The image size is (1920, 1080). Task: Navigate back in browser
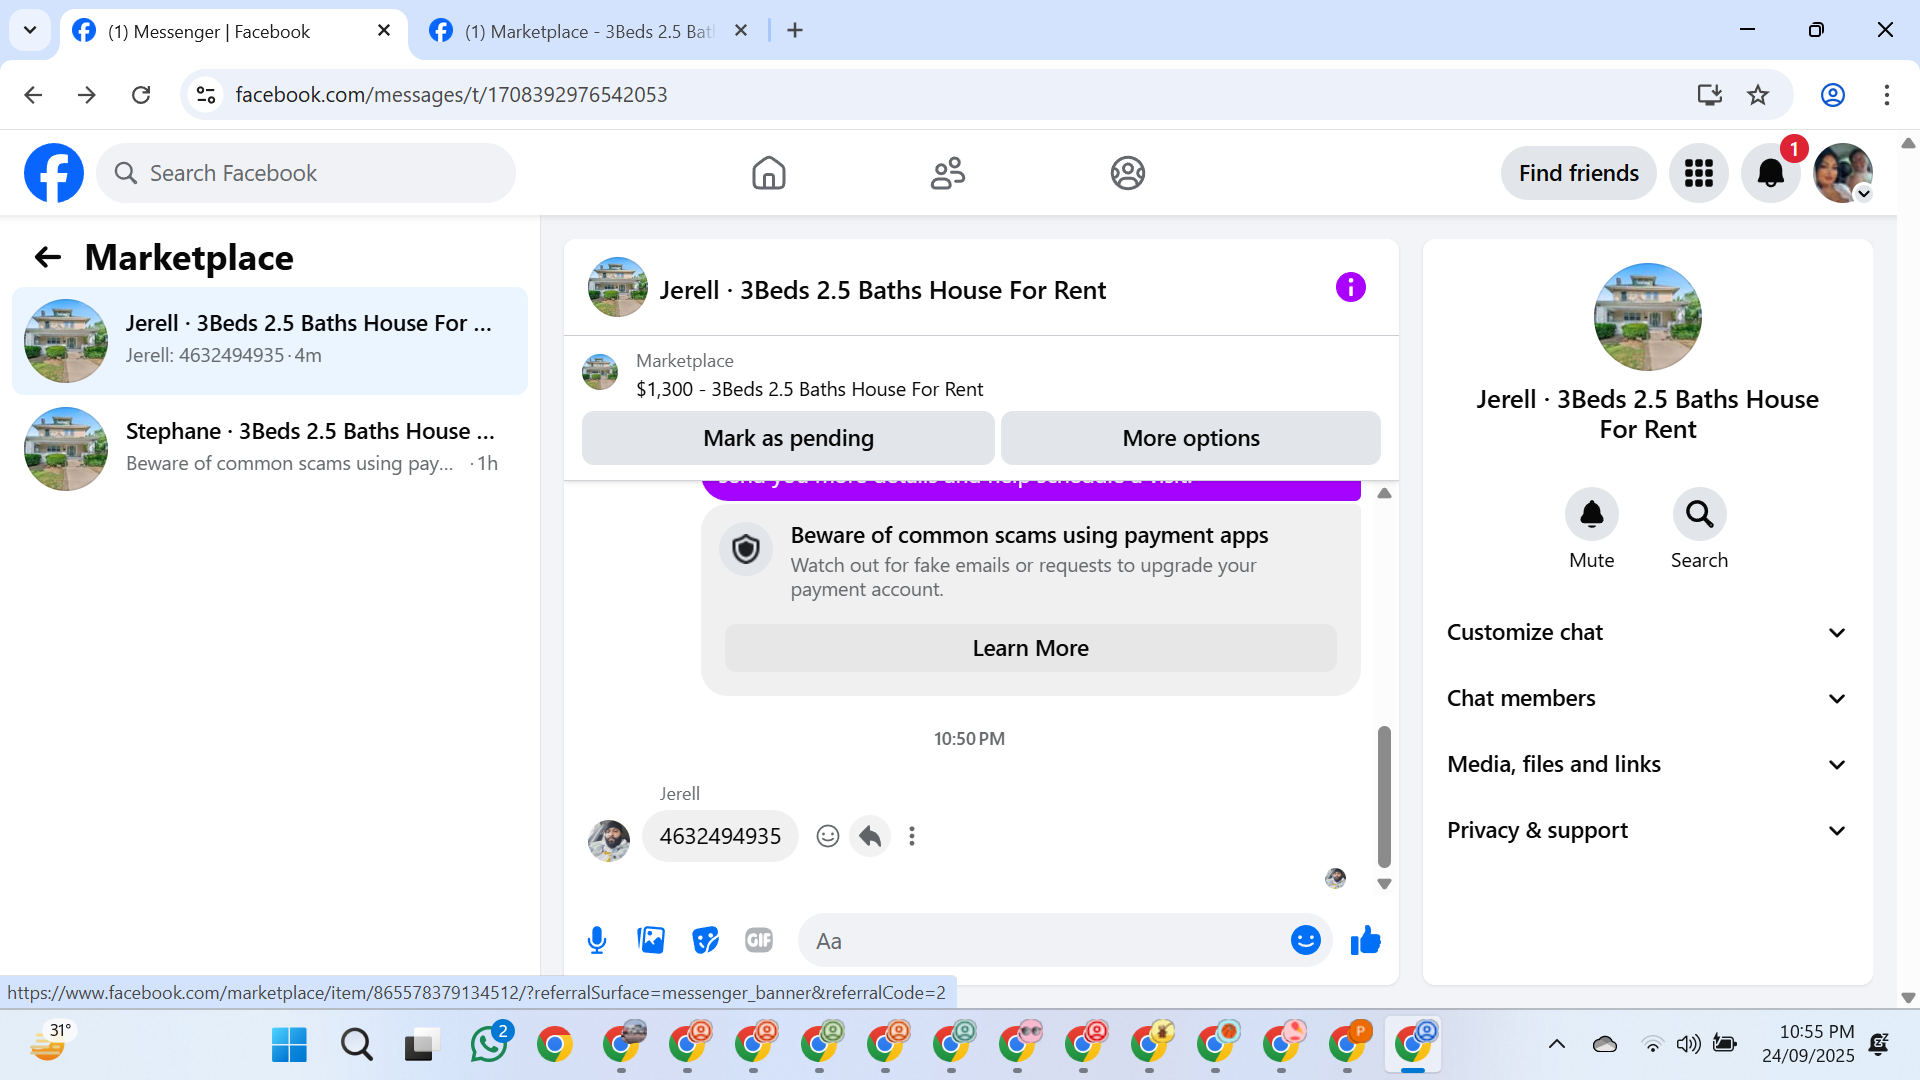coord(33,95)
